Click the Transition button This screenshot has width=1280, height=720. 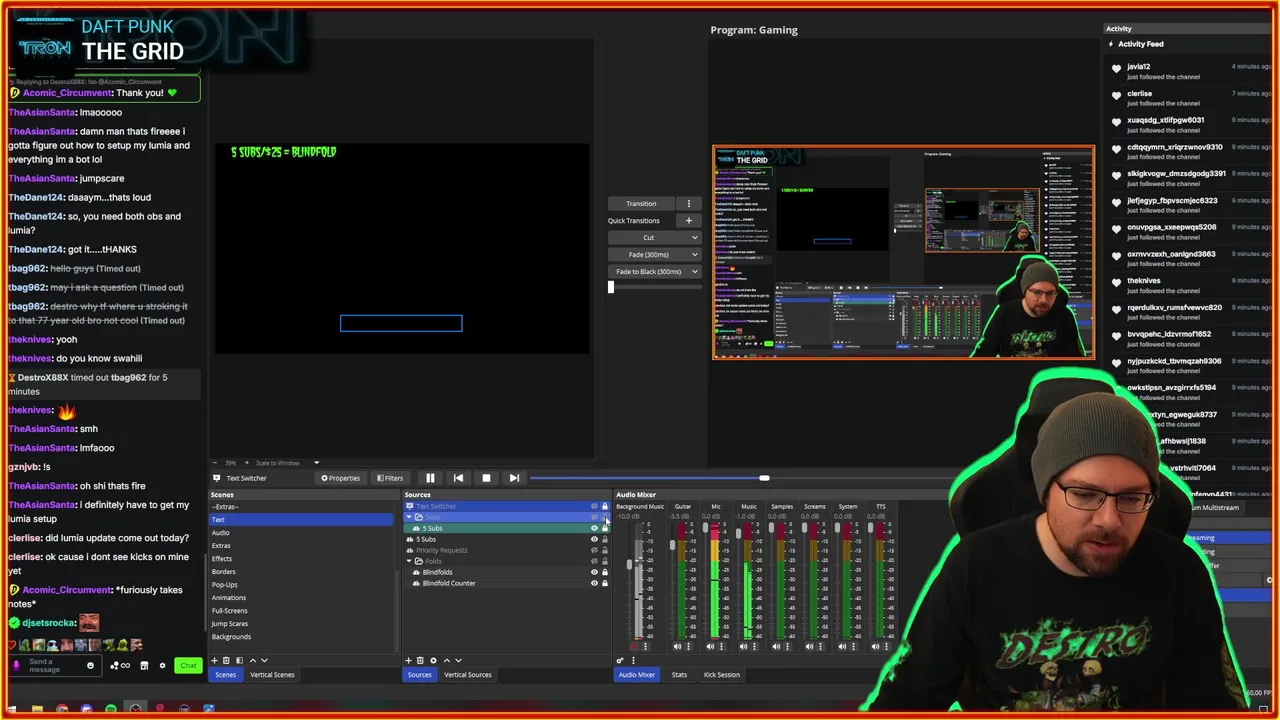click(x=642, y=204)
